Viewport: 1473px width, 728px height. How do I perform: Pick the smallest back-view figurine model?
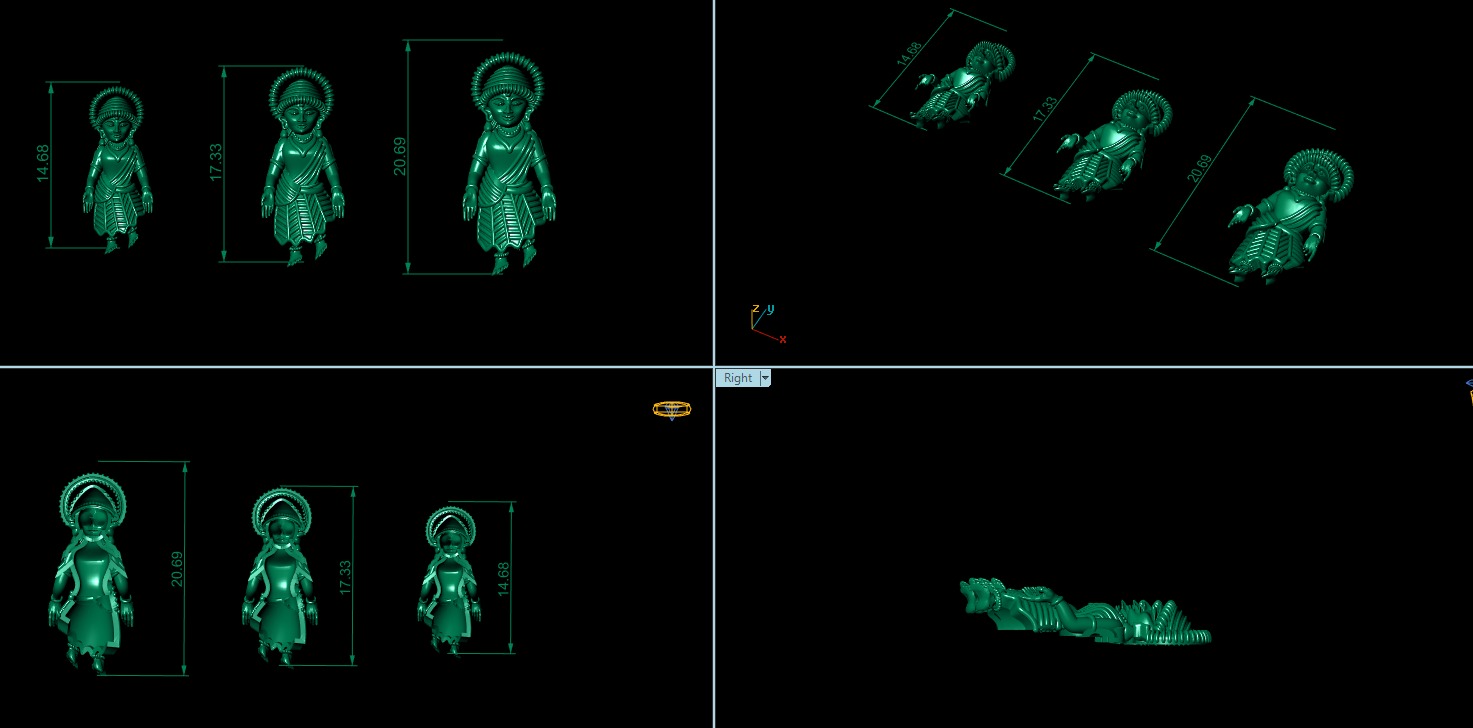(x=449, y=580)
